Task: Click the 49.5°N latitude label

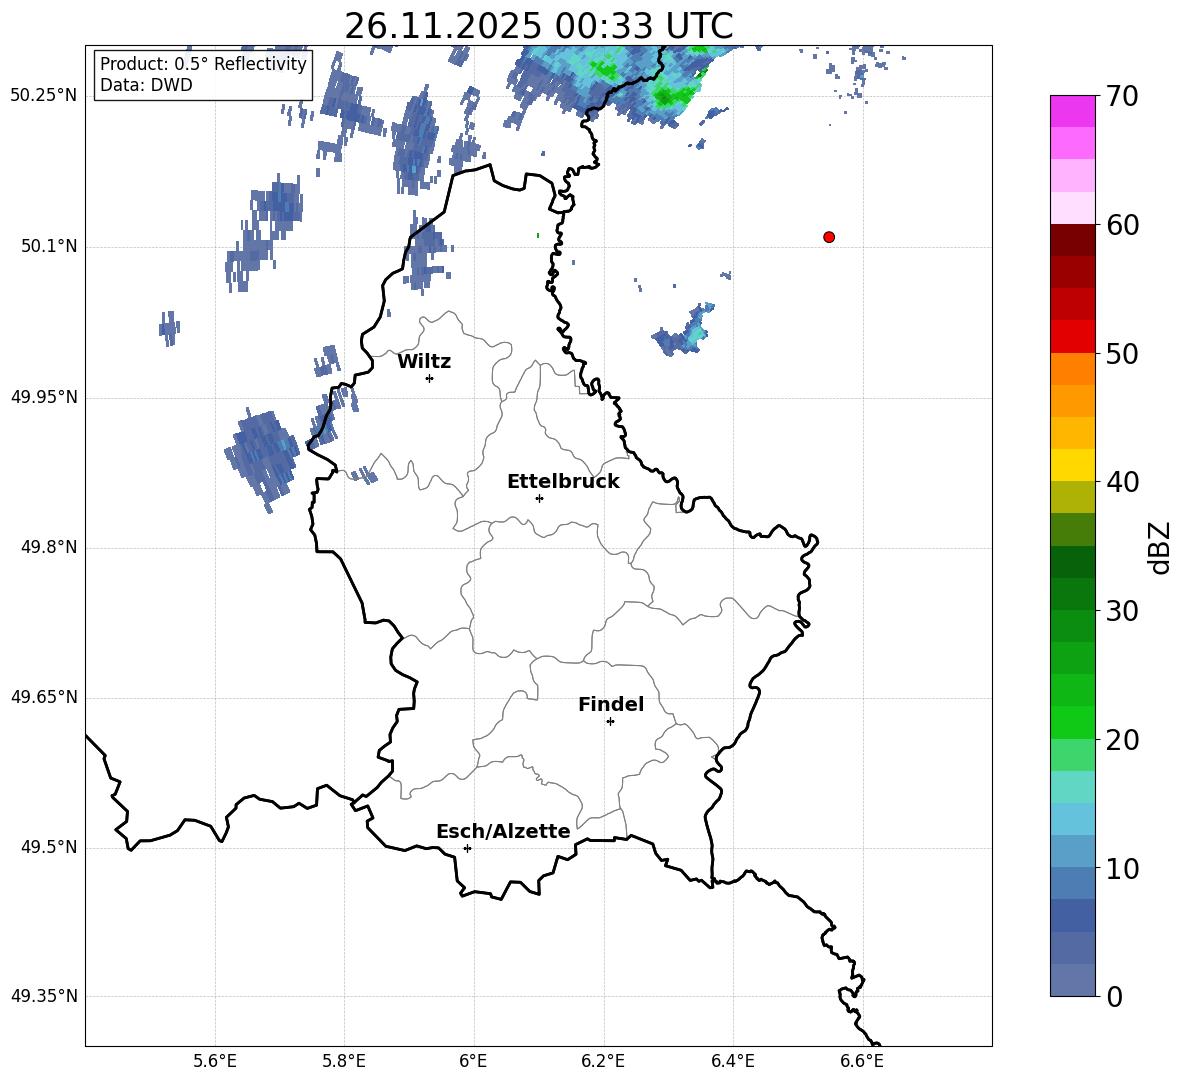Action: 49,847
